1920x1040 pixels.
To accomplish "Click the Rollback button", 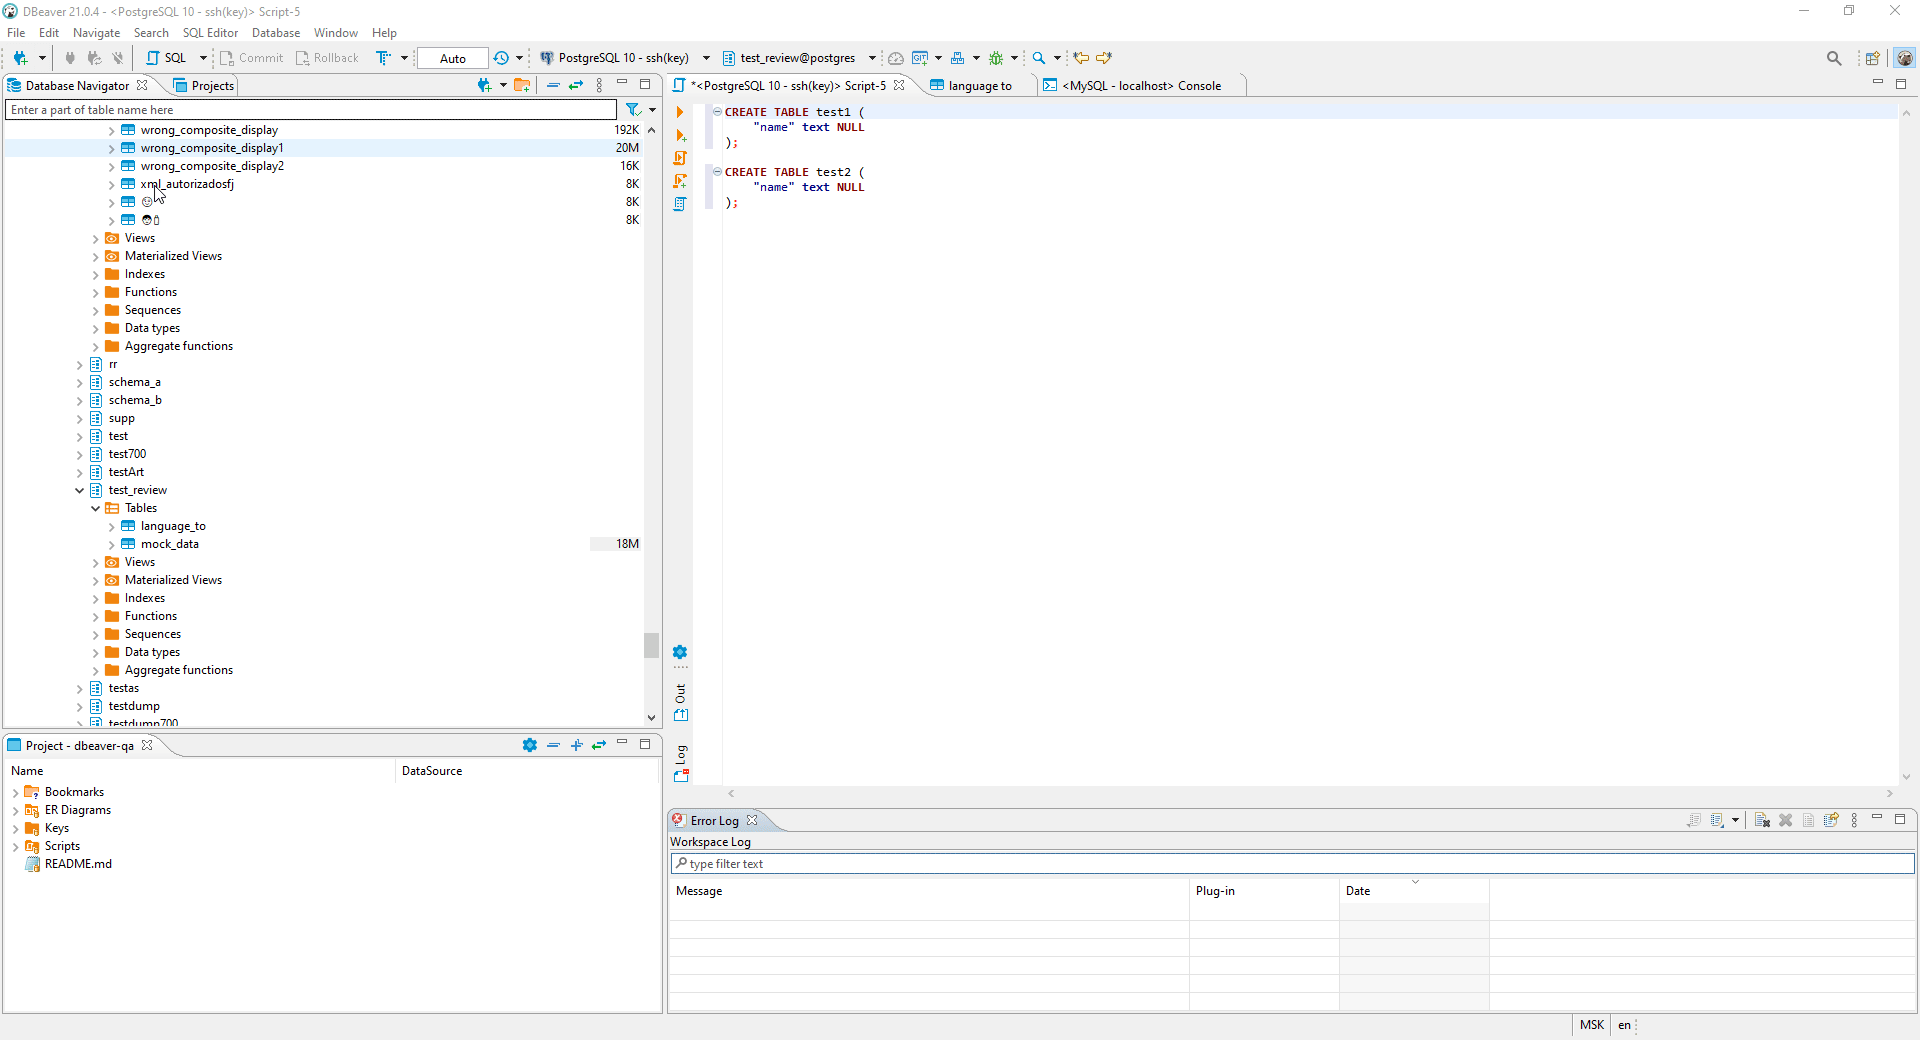I will [327, 58].
